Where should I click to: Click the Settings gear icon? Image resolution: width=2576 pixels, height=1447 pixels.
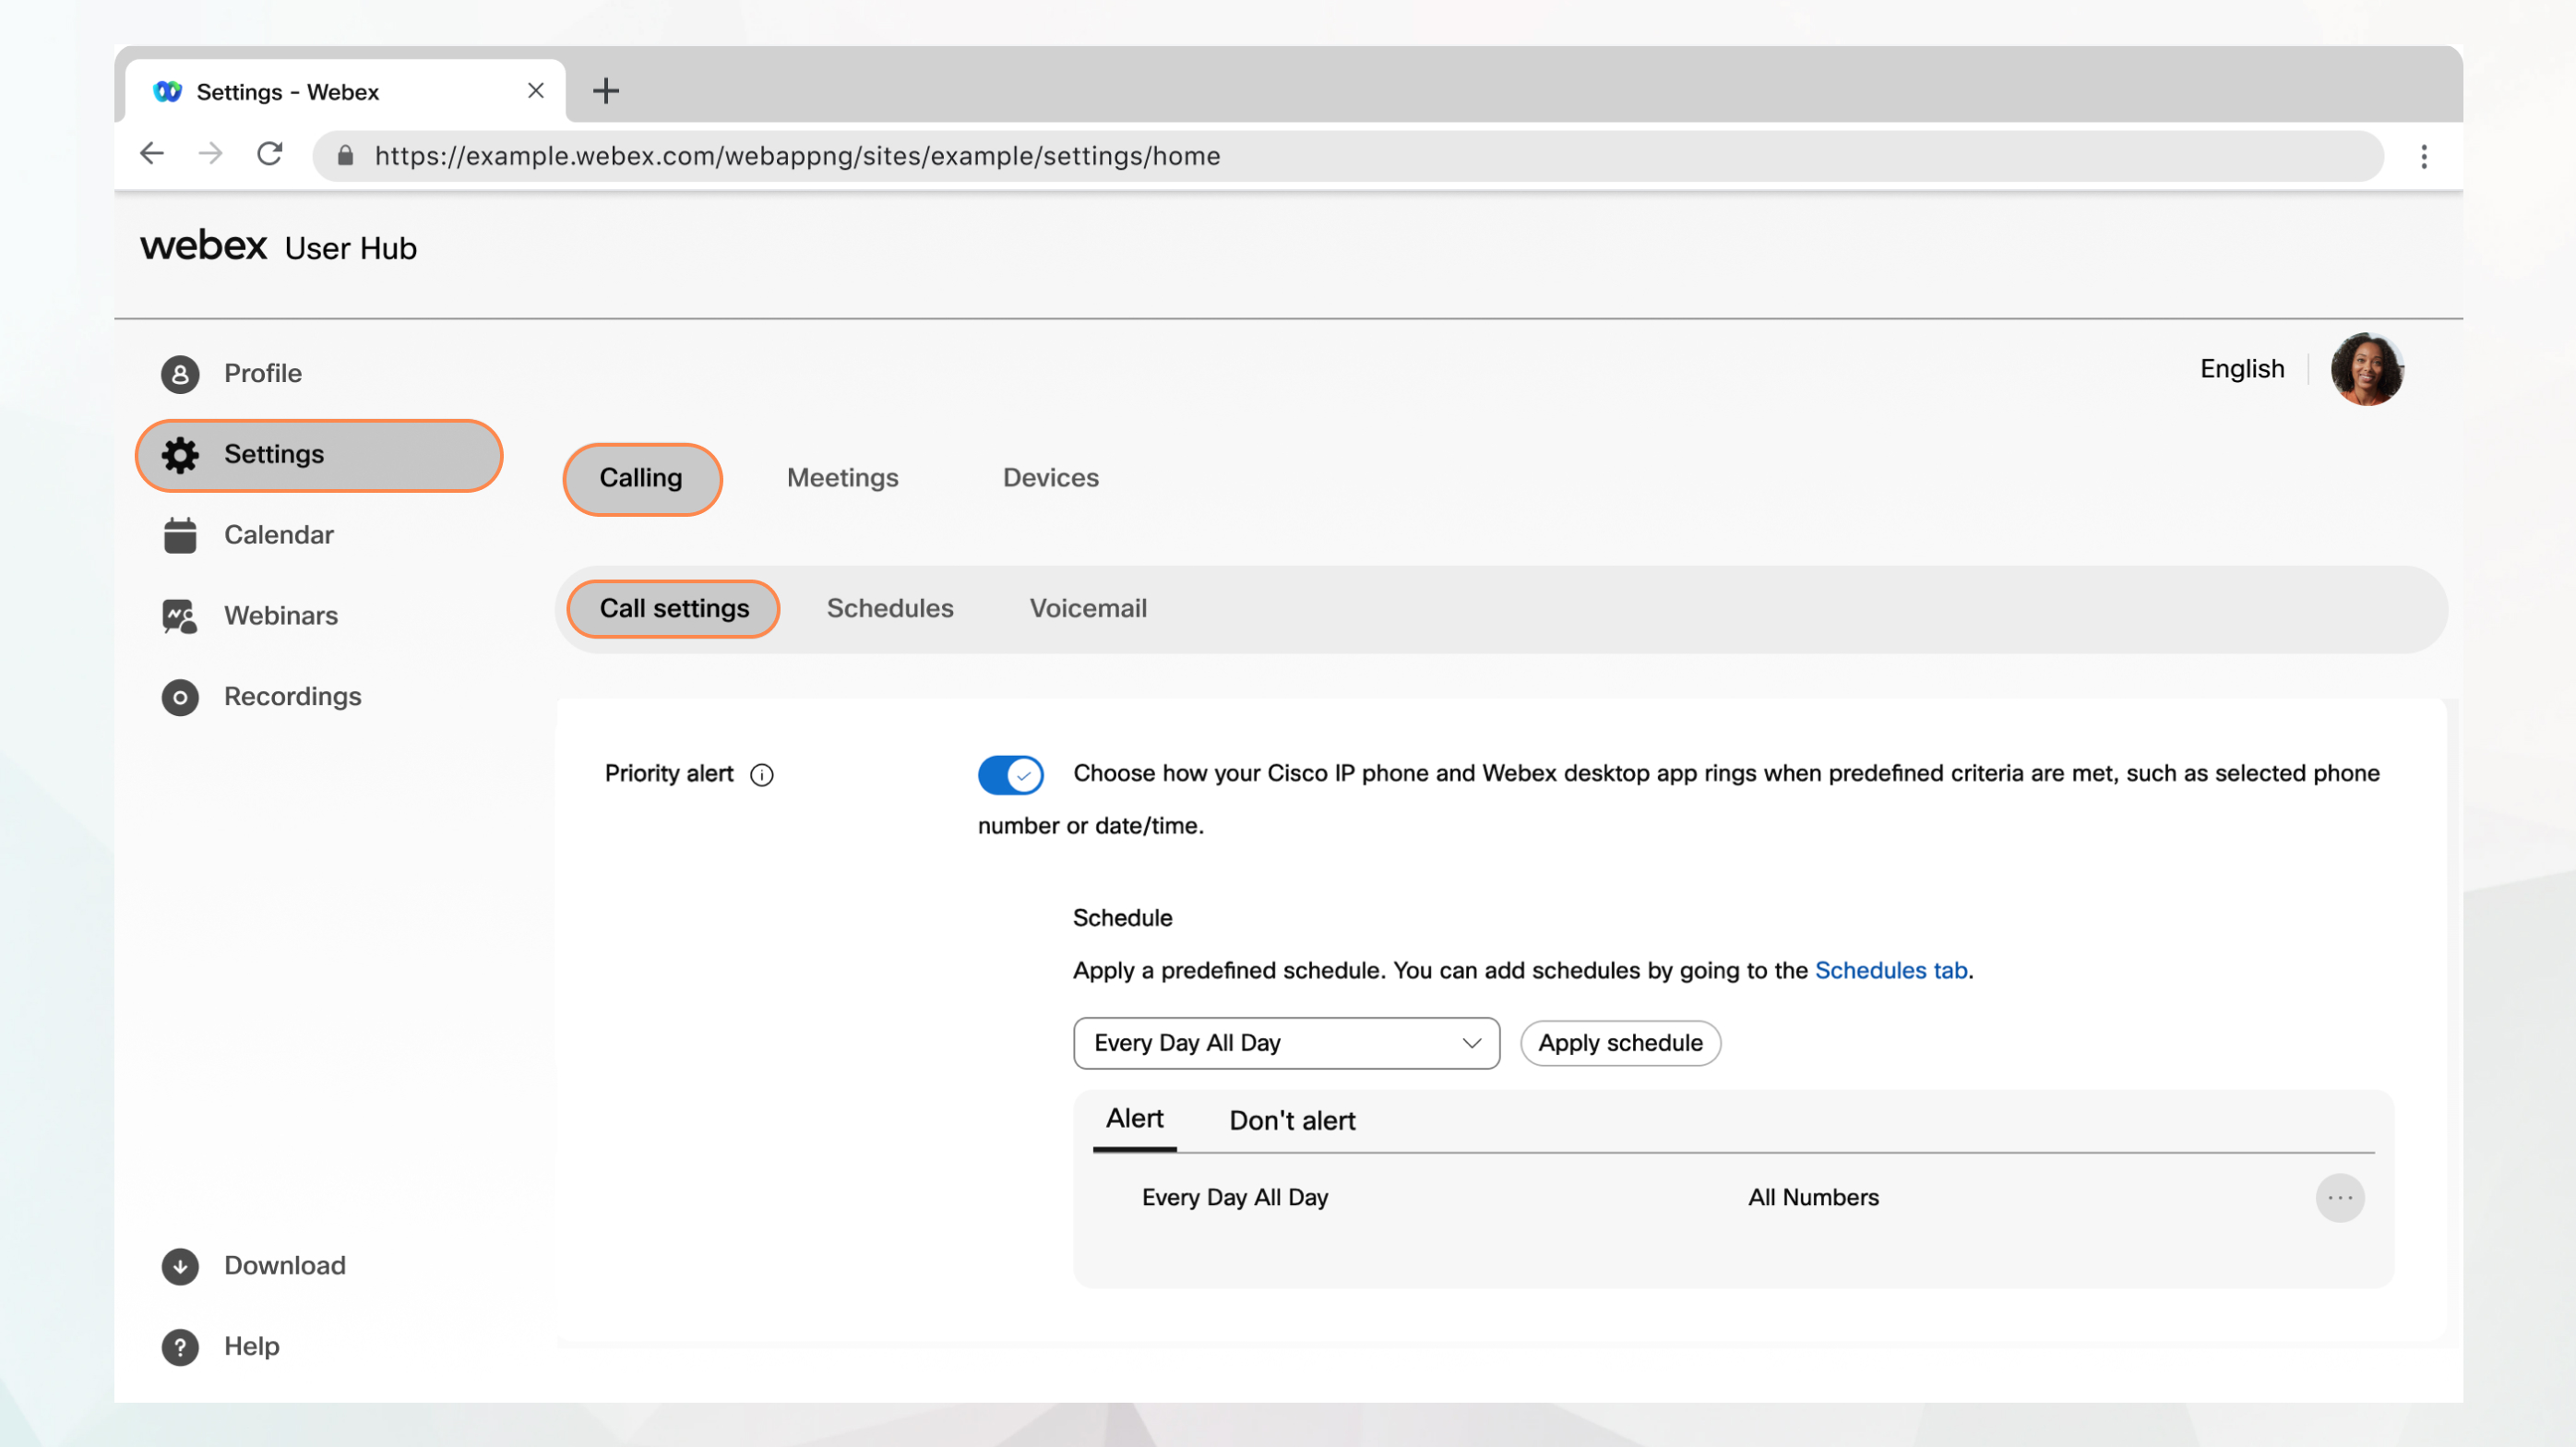177,455
